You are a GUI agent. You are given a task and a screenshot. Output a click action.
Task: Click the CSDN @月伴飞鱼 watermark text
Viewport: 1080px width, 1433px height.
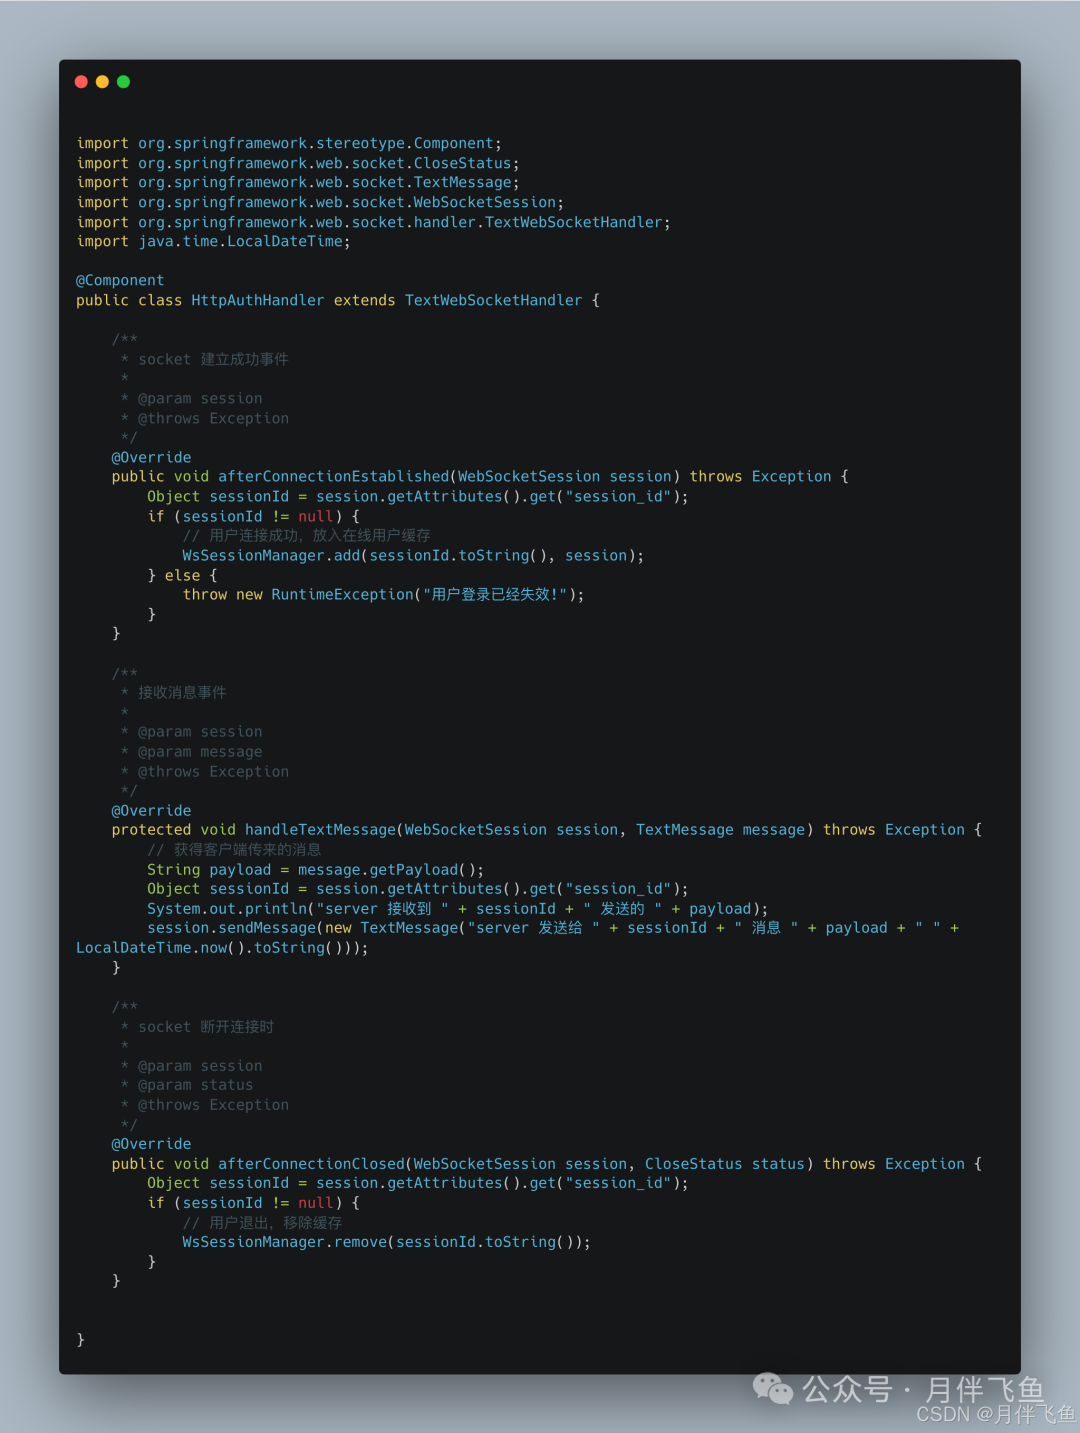(x=995, y=1415)
